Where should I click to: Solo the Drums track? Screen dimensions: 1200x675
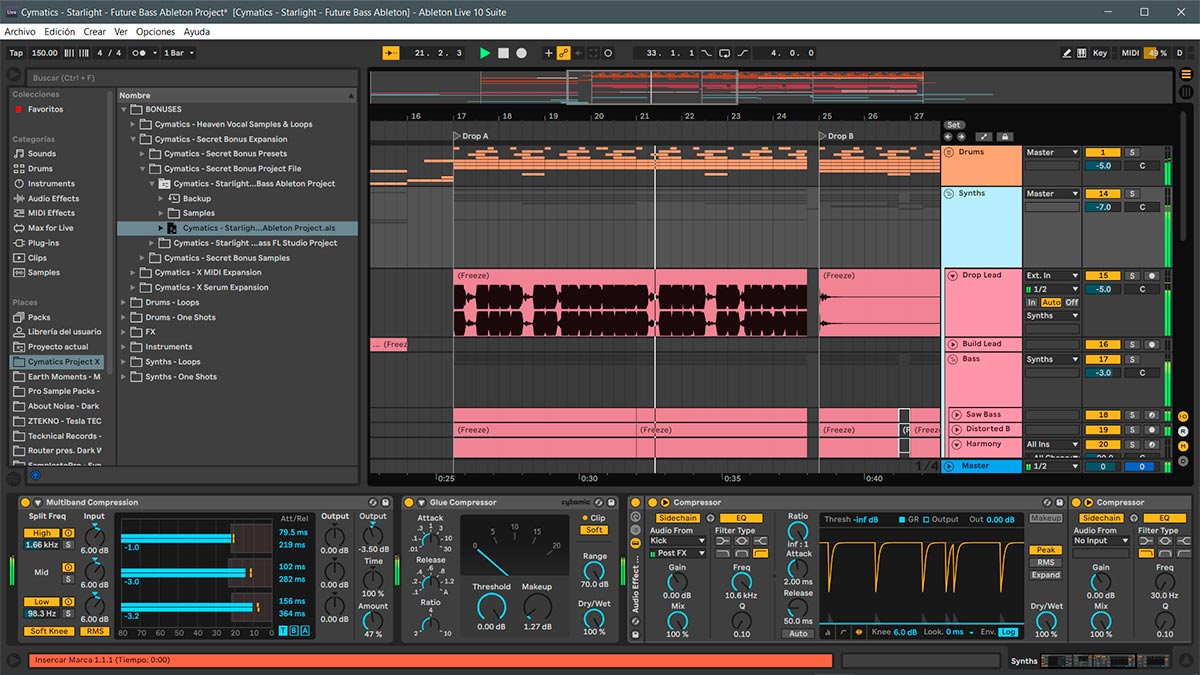[x=1132, y=152]
